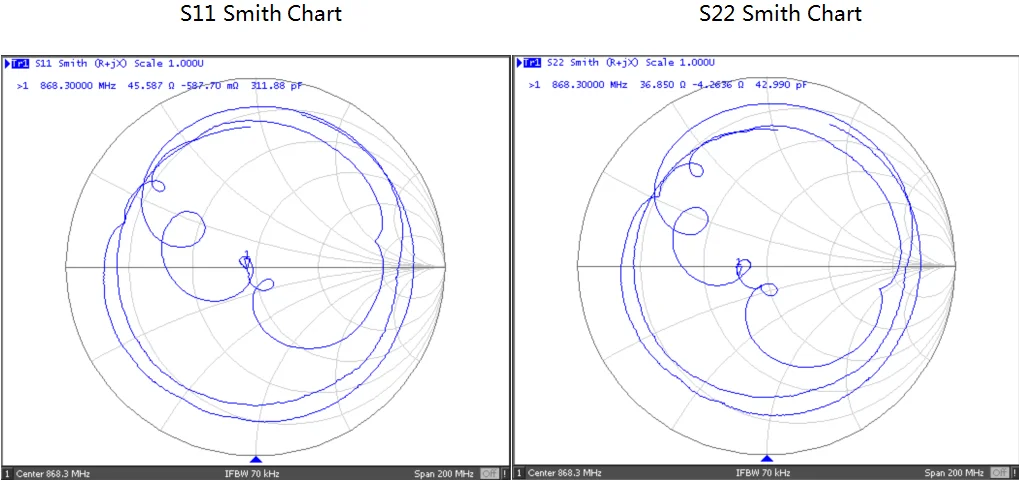1019x480 pixels.
Task: Click the blue triangle marker below S11 chart
Action: [x=255, y=459]
